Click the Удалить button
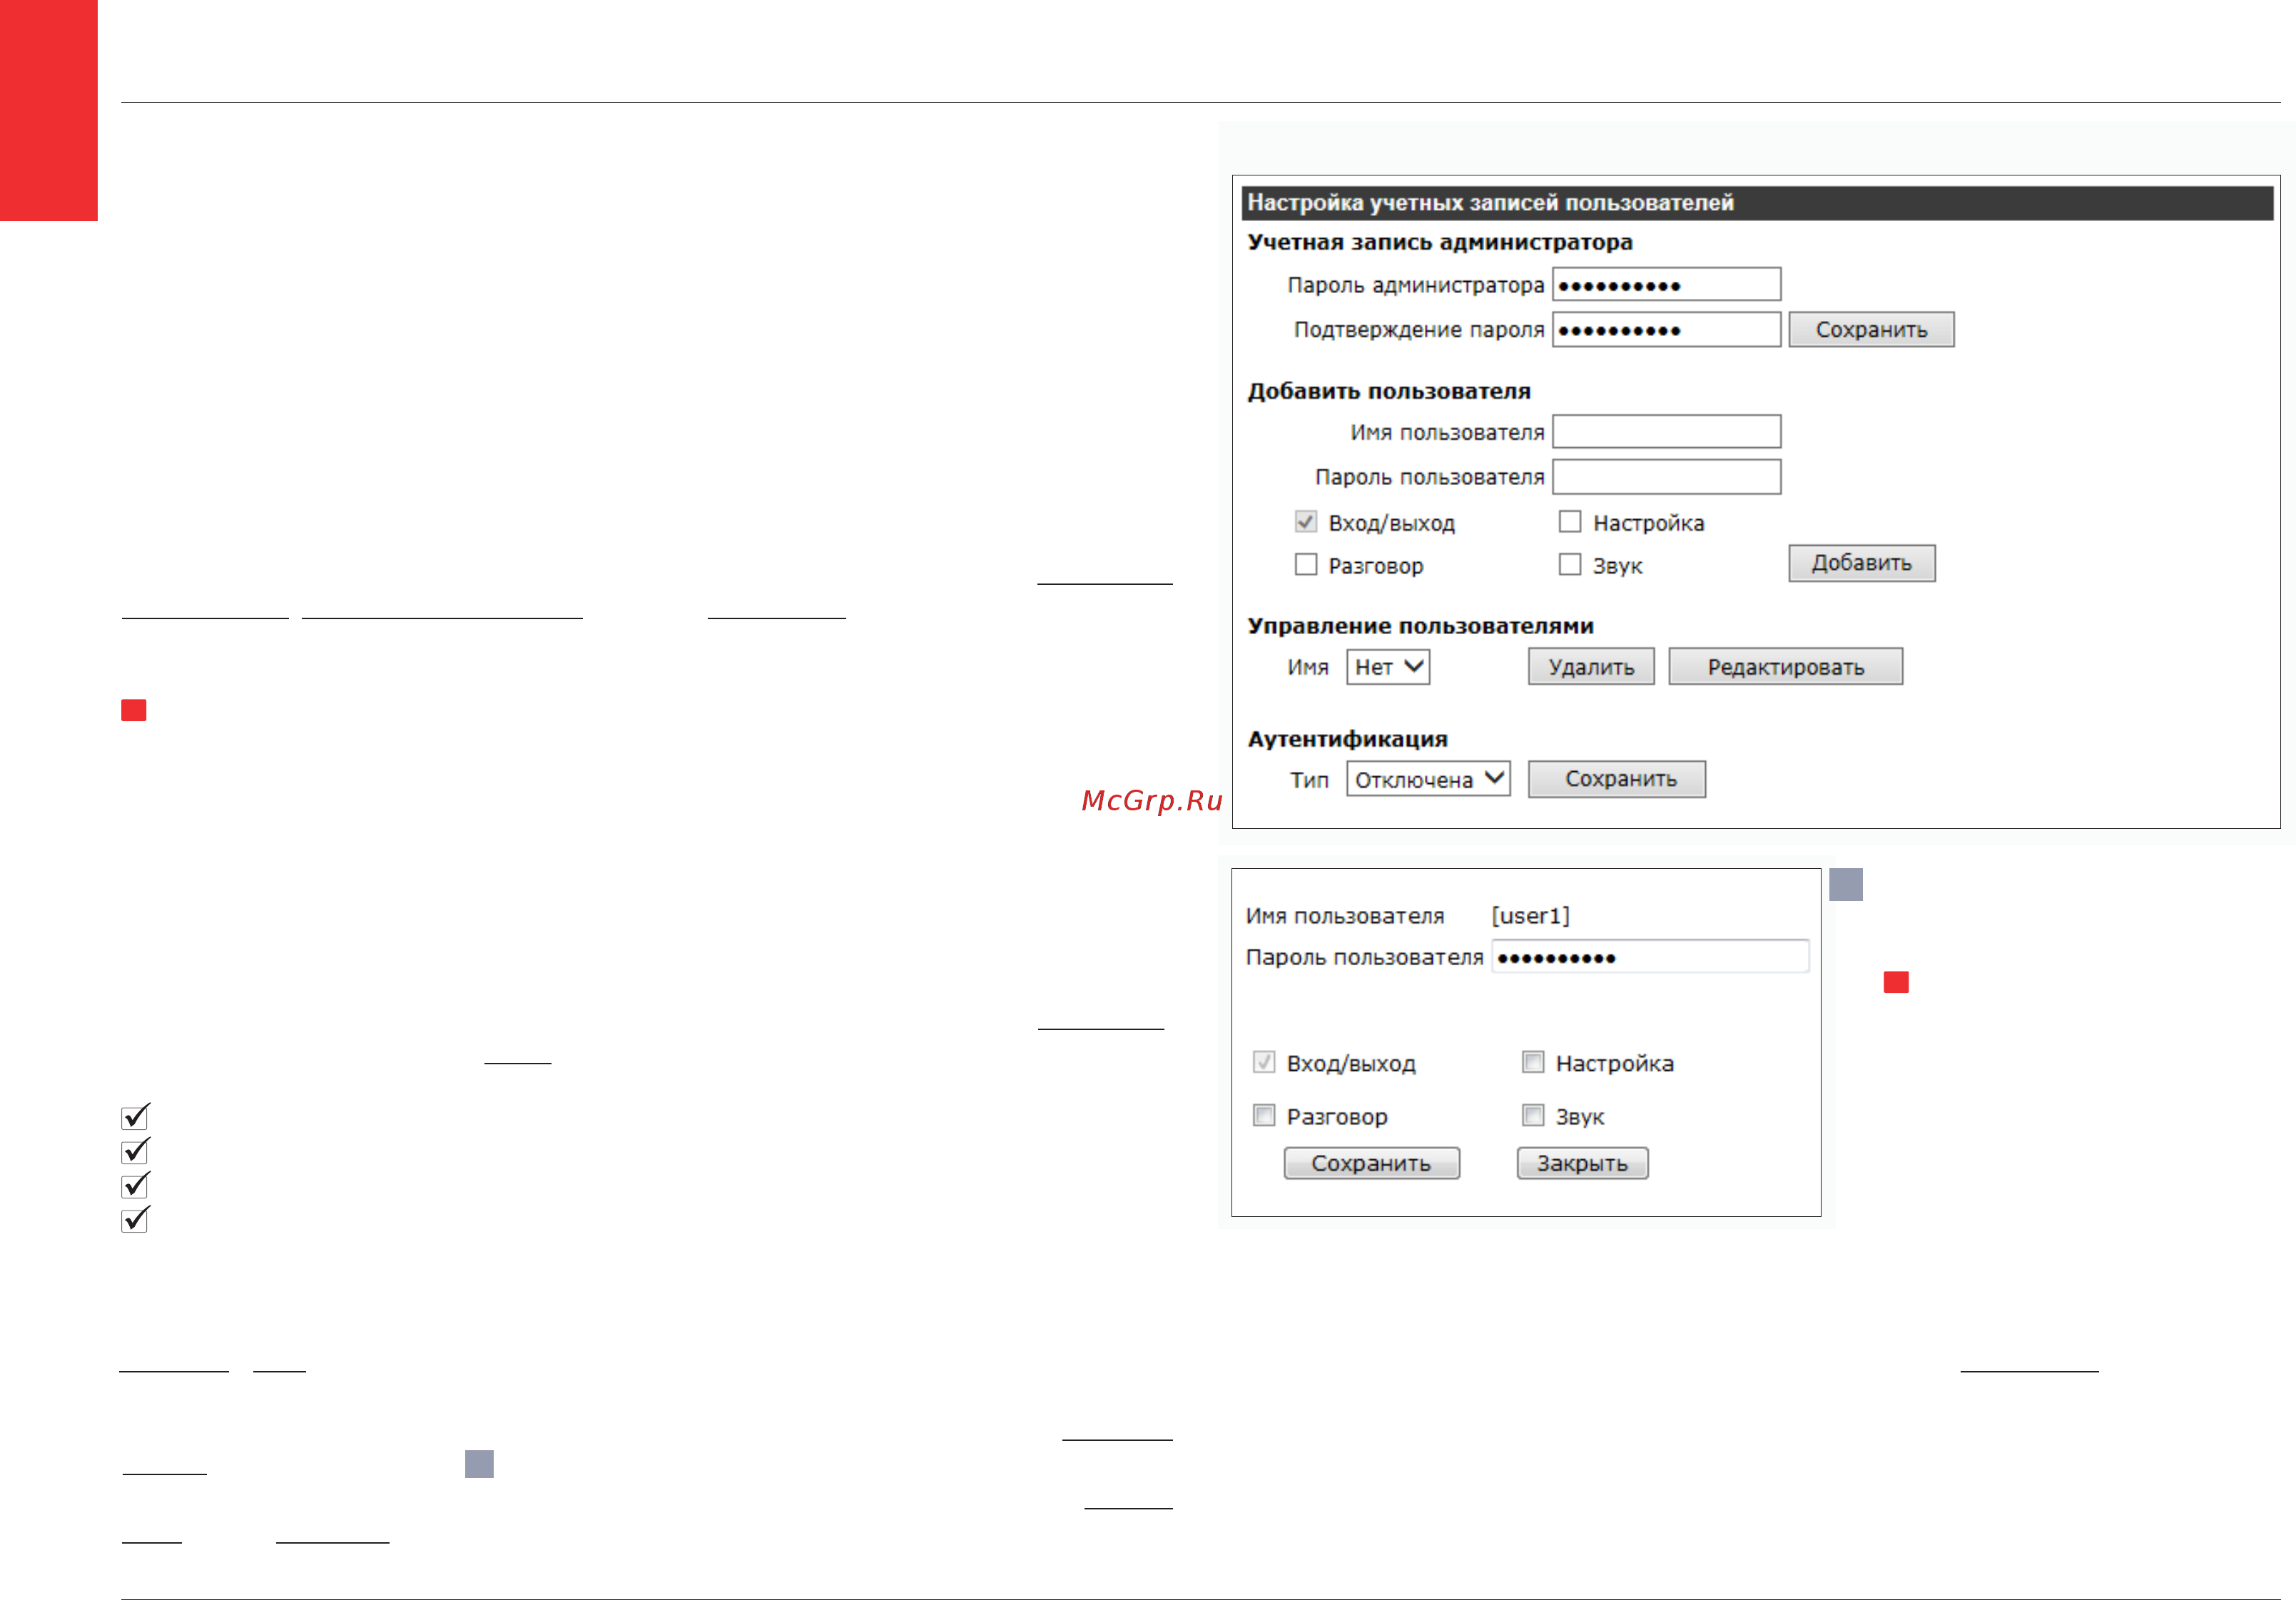The image size is (2296, 1600). (x=1591, y=667)
